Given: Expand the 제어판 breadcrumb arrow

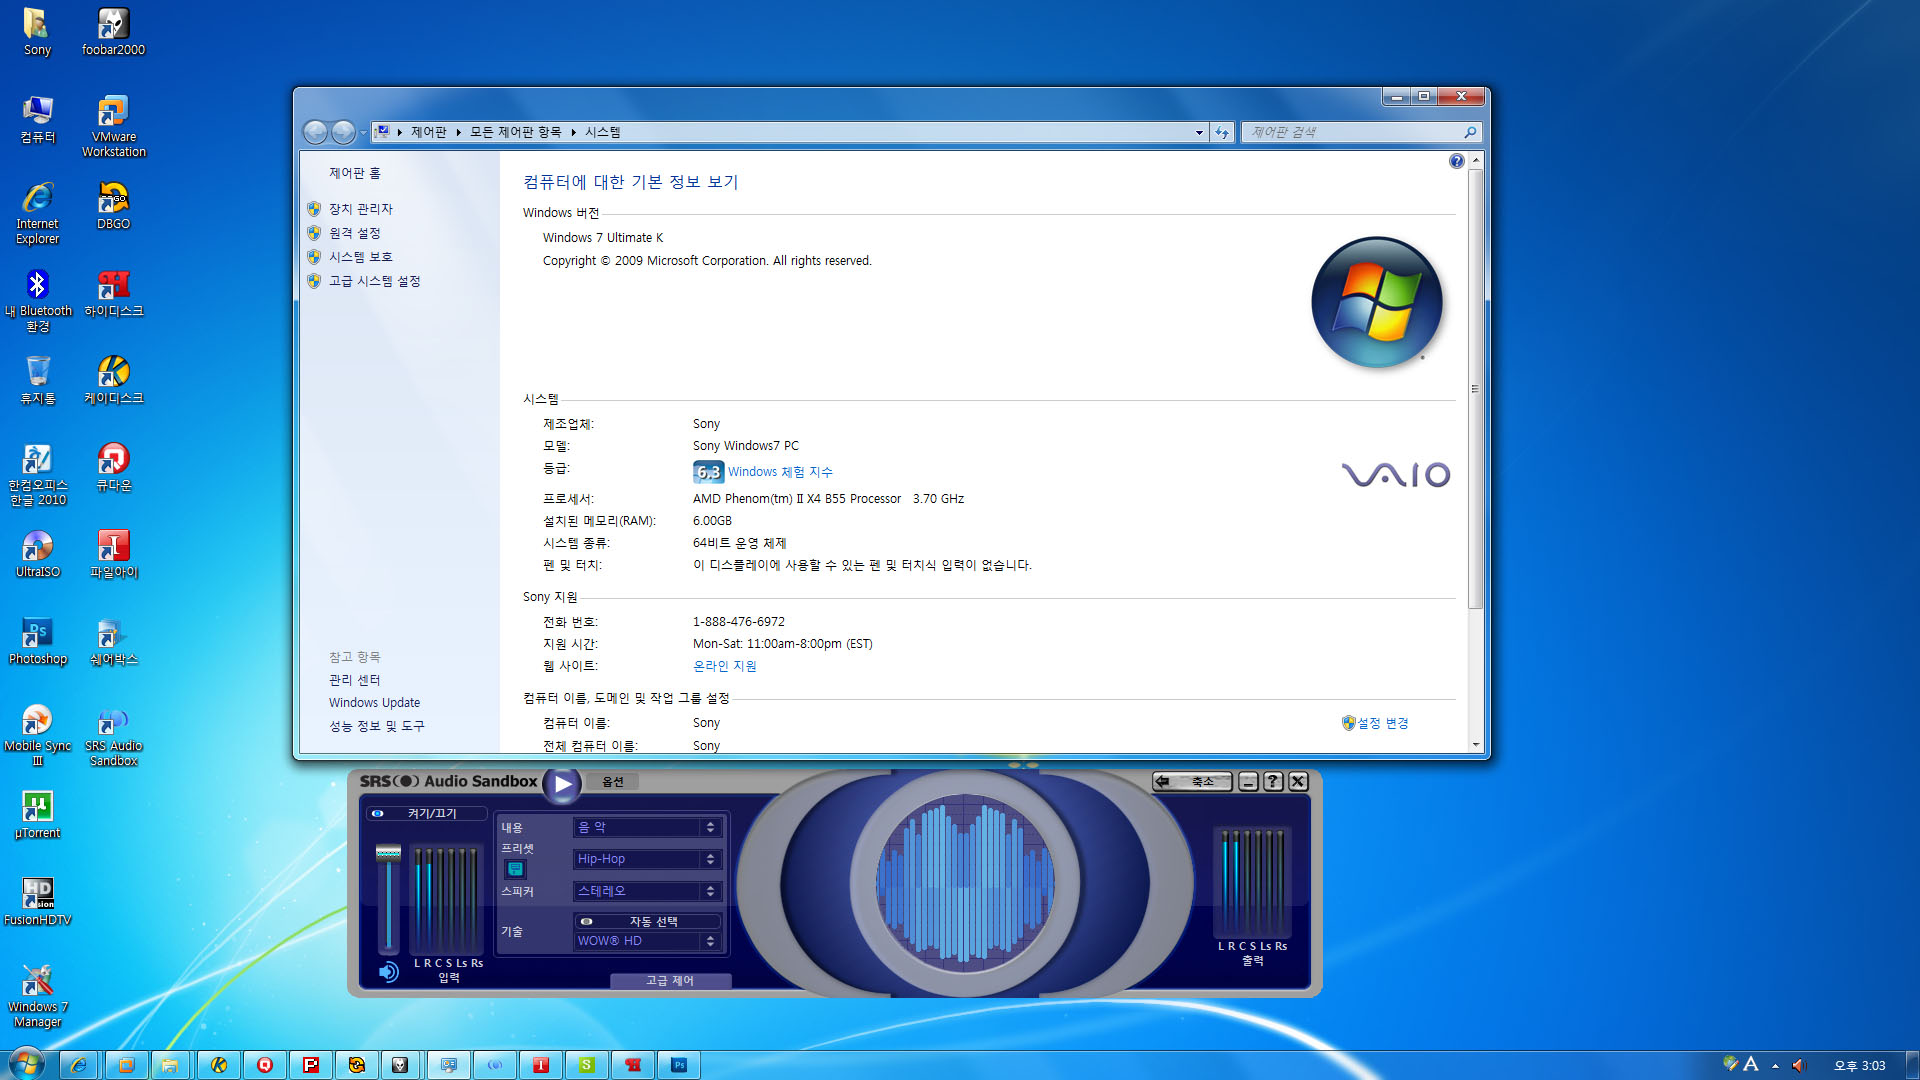Looking at the screenshot, I should pos(459,132).
